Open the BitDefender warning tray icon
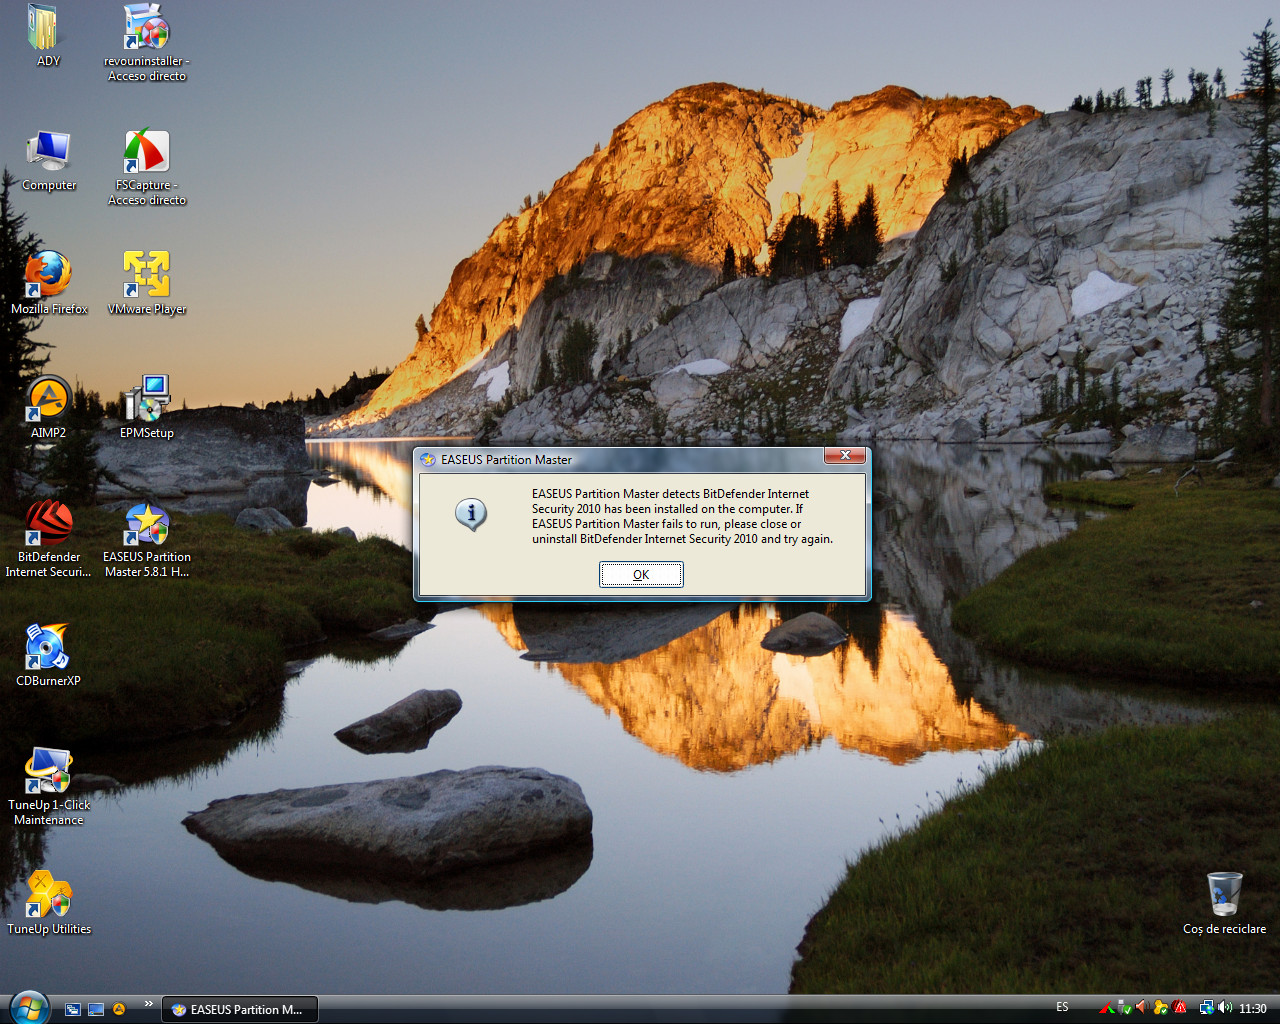The width and height of the screenshot is (1280, 1024). point(1179,1008)
